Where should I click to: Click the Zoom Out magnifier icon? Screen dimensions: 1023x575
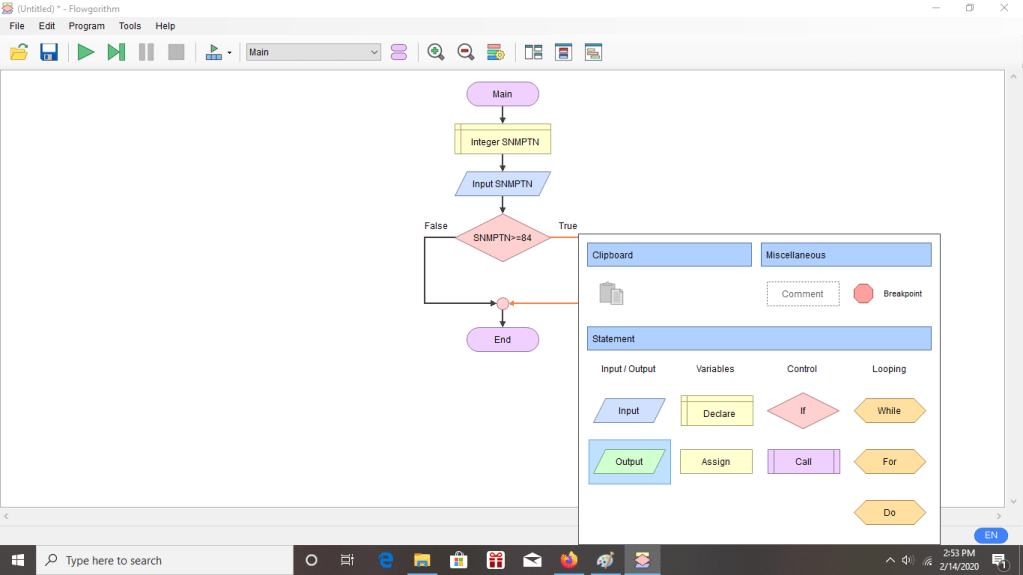click(465, 52)
